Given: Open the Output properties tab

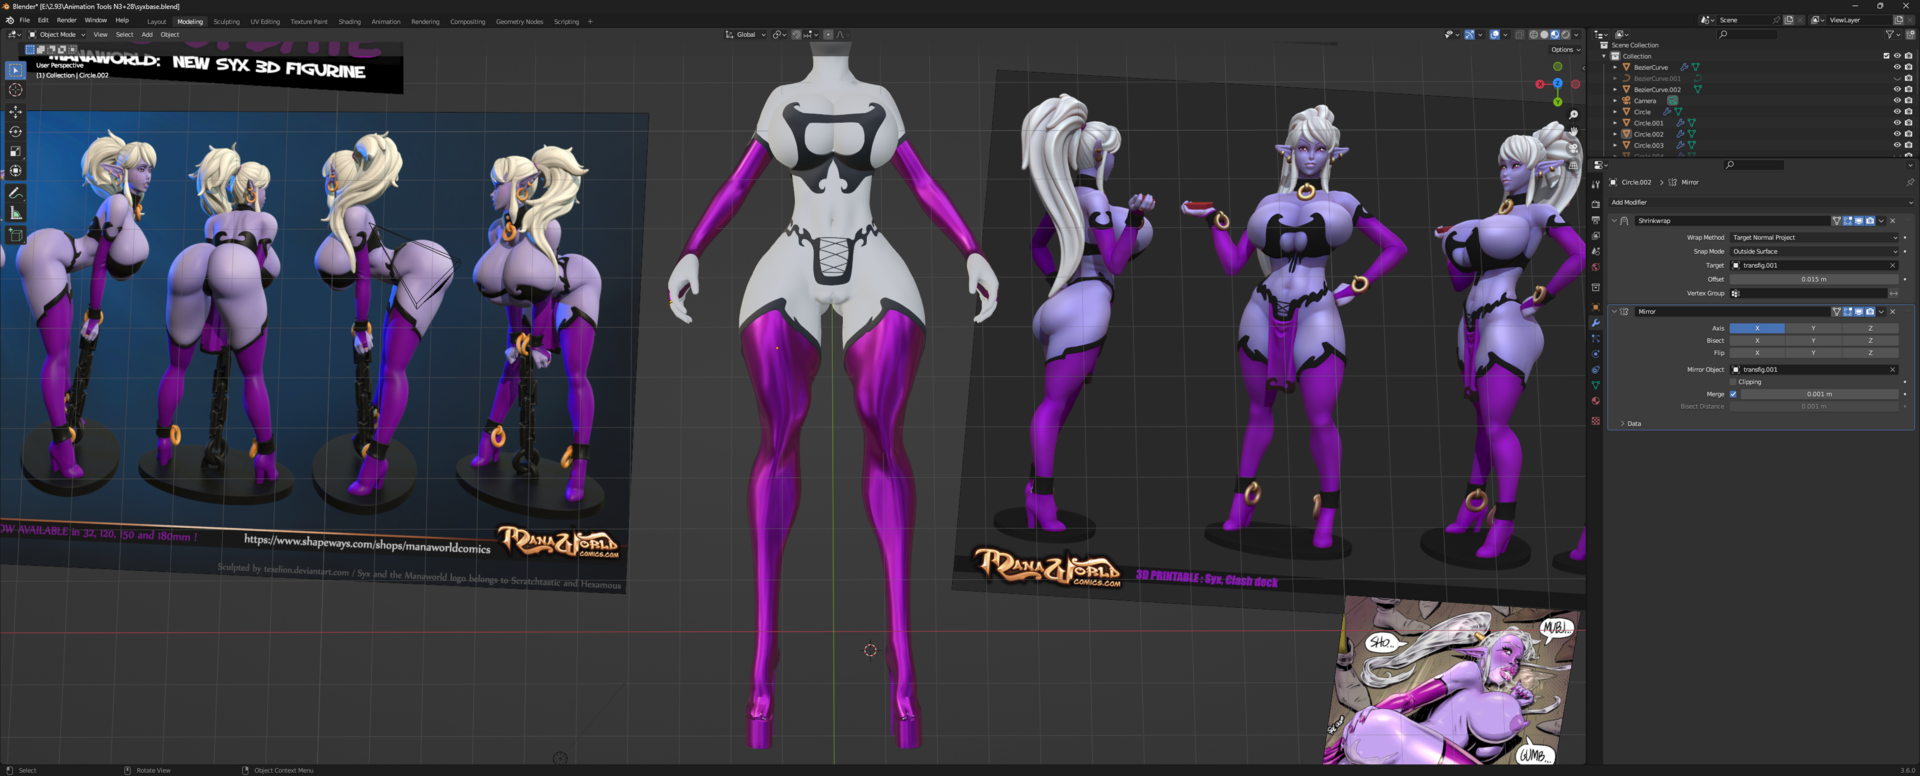Looking at the screenshot, I should (x=1595, y=220).
